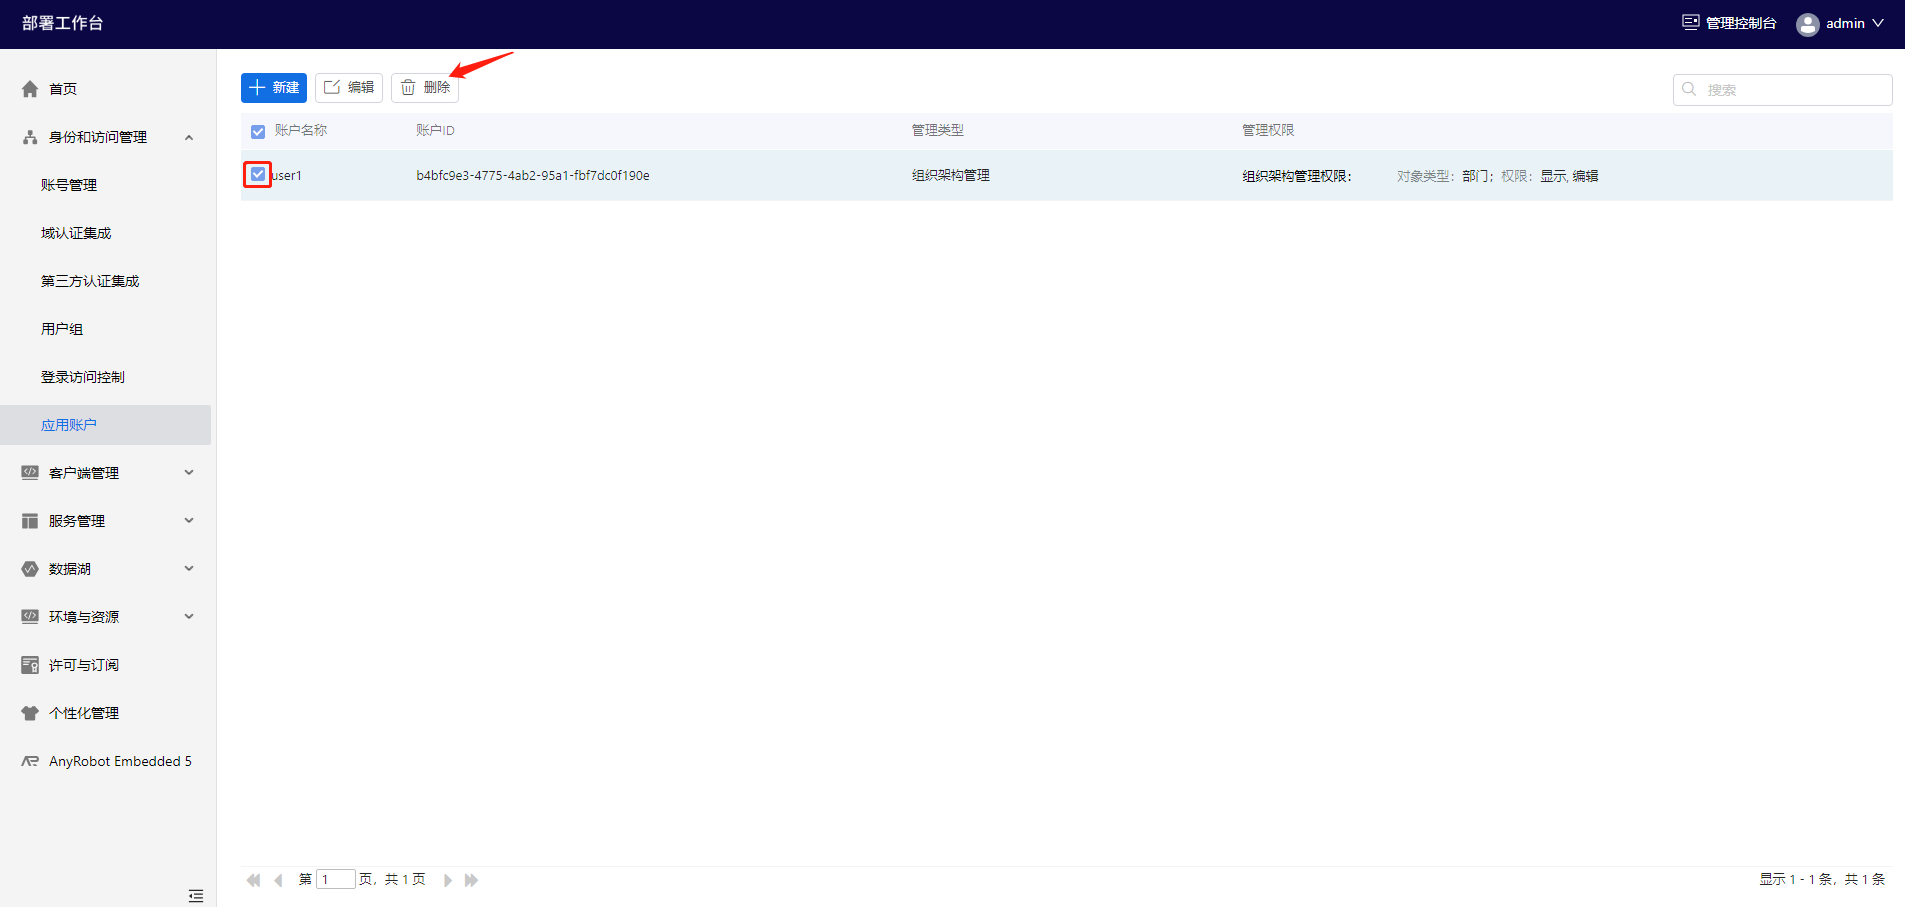The width and height of the screenshot is (1905, 907).
Task: Click the admin user avatar icon
Action: coord(1807,24)
